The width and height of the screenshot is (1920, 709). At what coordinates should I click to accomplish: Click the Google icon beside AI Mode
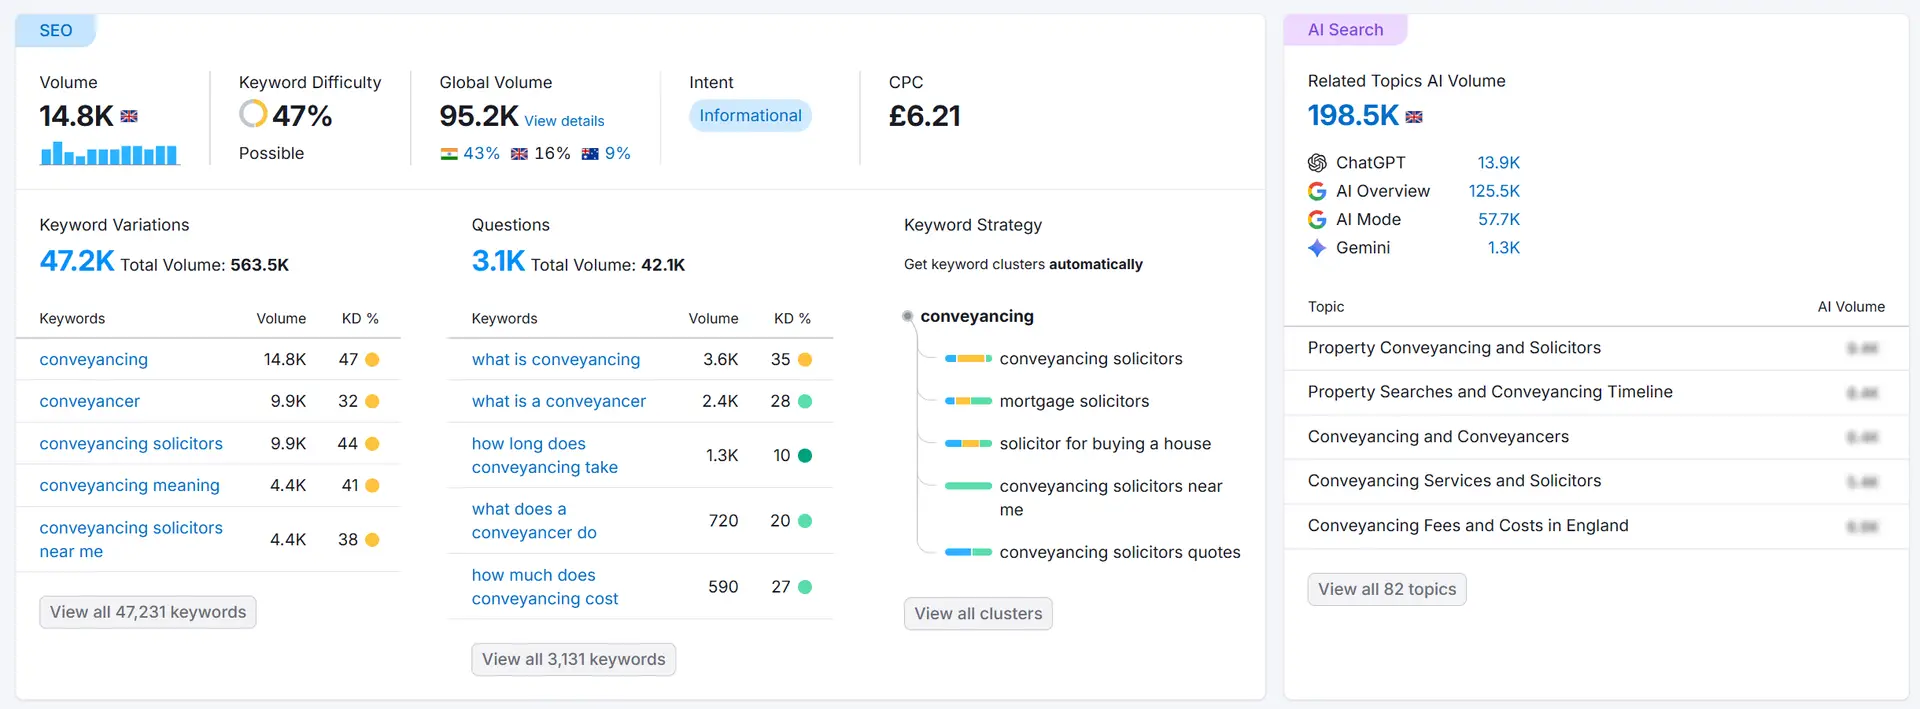click(x=1317, y=219)
